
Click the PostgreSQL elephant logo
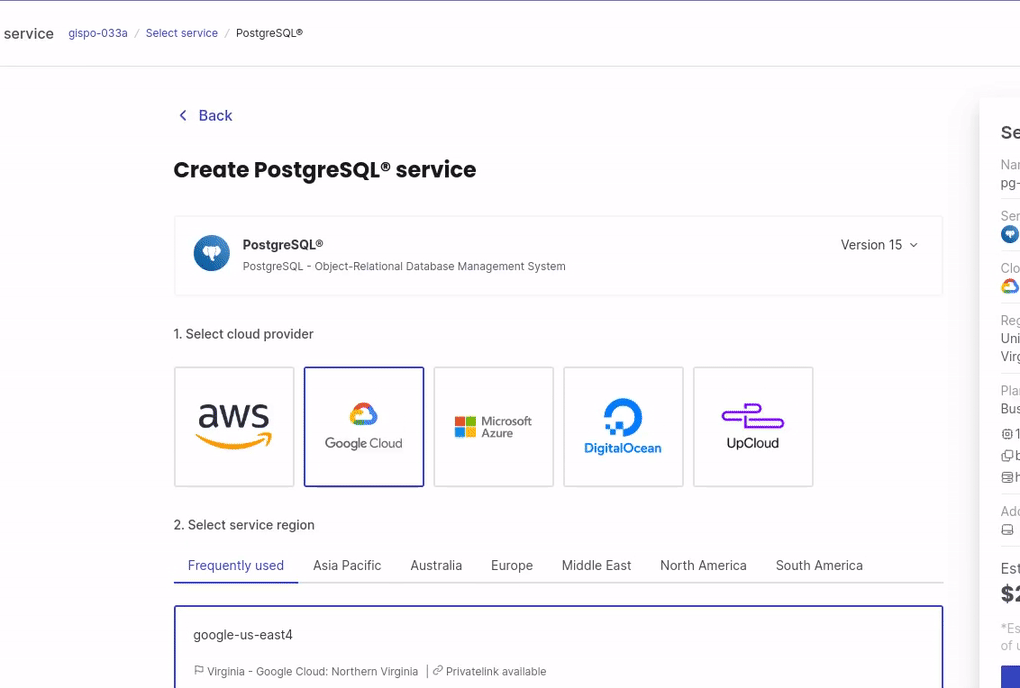(211, 253)
